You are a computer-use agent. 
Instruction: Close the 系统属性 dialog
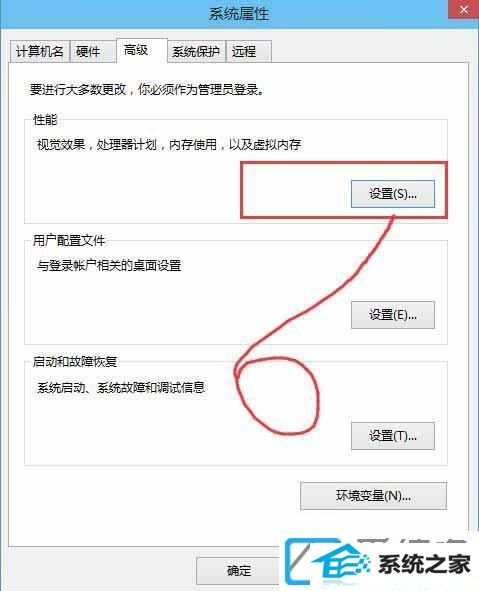click(x=463, y=9)
